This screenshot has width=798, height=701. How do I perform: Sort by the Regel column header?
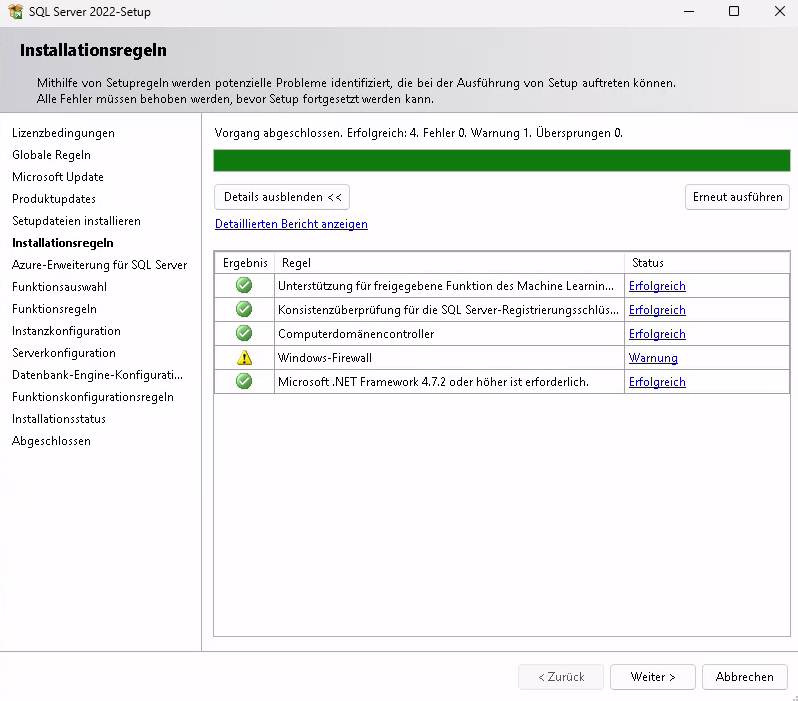point(448,263)
